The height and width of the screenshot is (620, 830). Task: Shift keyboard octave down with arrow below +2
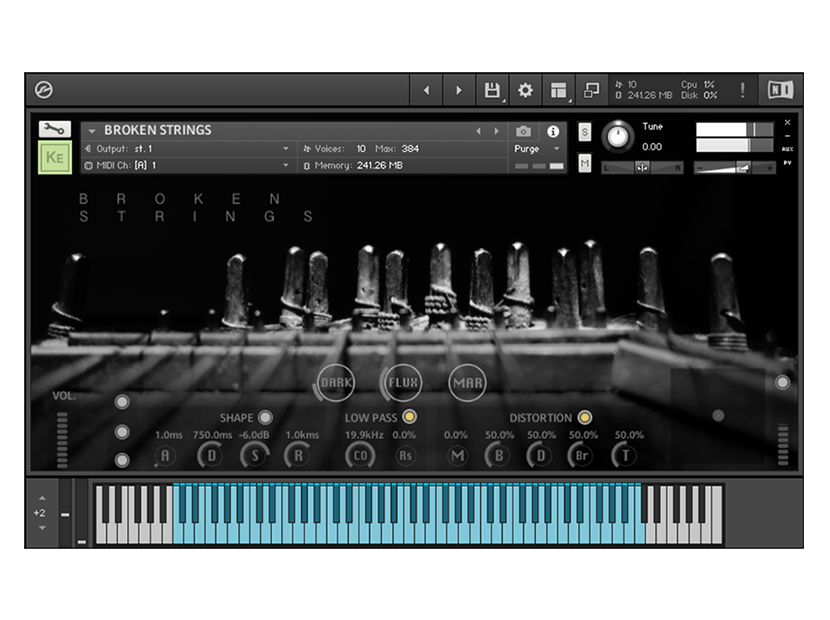coord(42,528)
